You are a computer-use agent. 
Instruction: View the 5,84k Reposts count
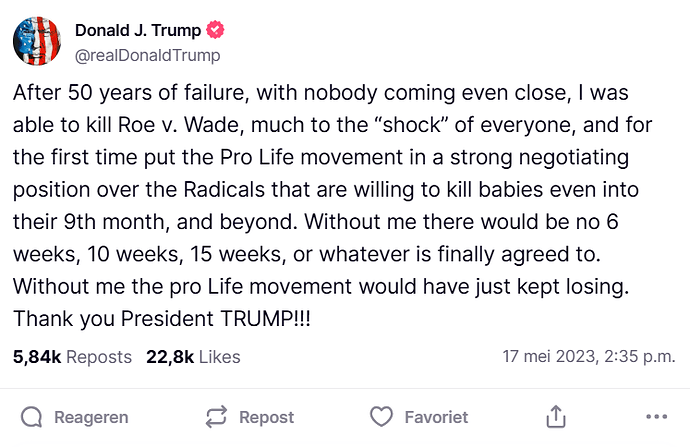click(x=72, y=356)
